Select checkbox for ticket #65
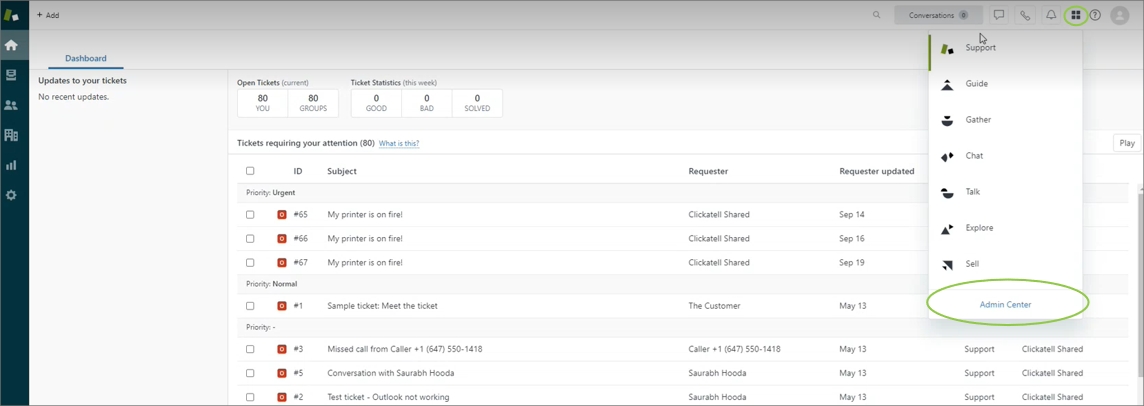This screenshot has height=406, width=1144. (250, 214)
